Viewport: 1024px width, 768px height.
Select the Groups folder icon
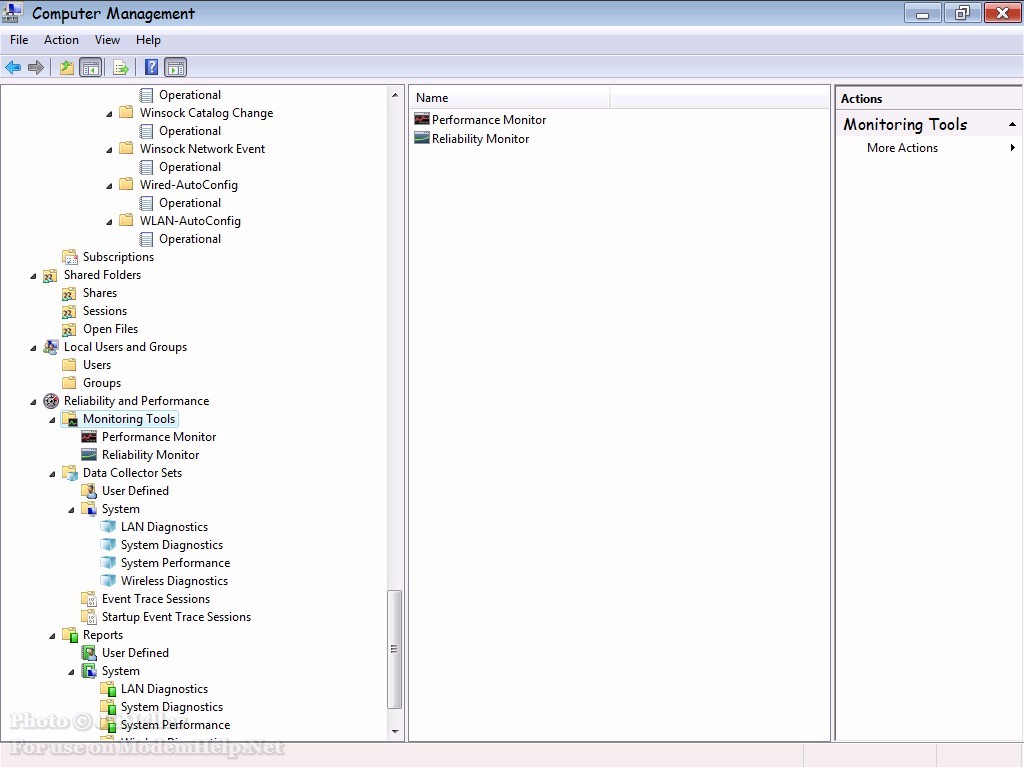(69, 383)
